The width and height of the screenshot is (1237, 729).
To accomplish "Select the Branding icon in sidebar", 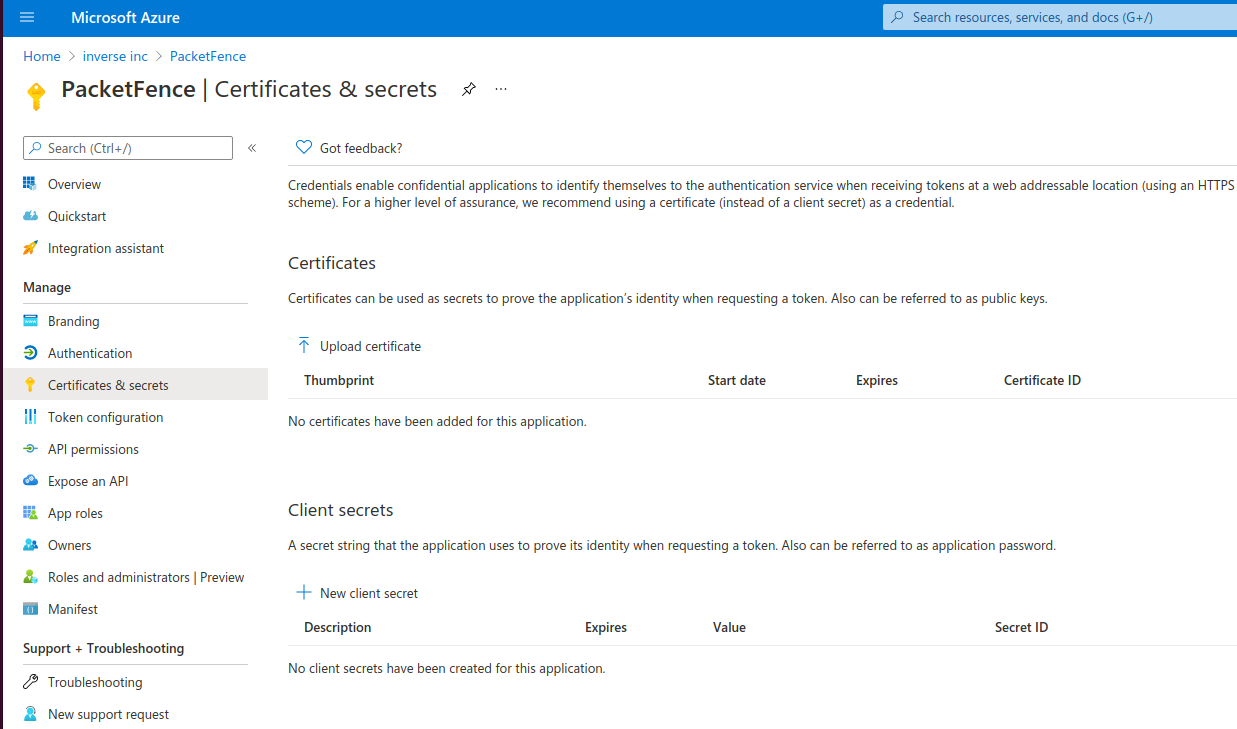I will [30, 321].
